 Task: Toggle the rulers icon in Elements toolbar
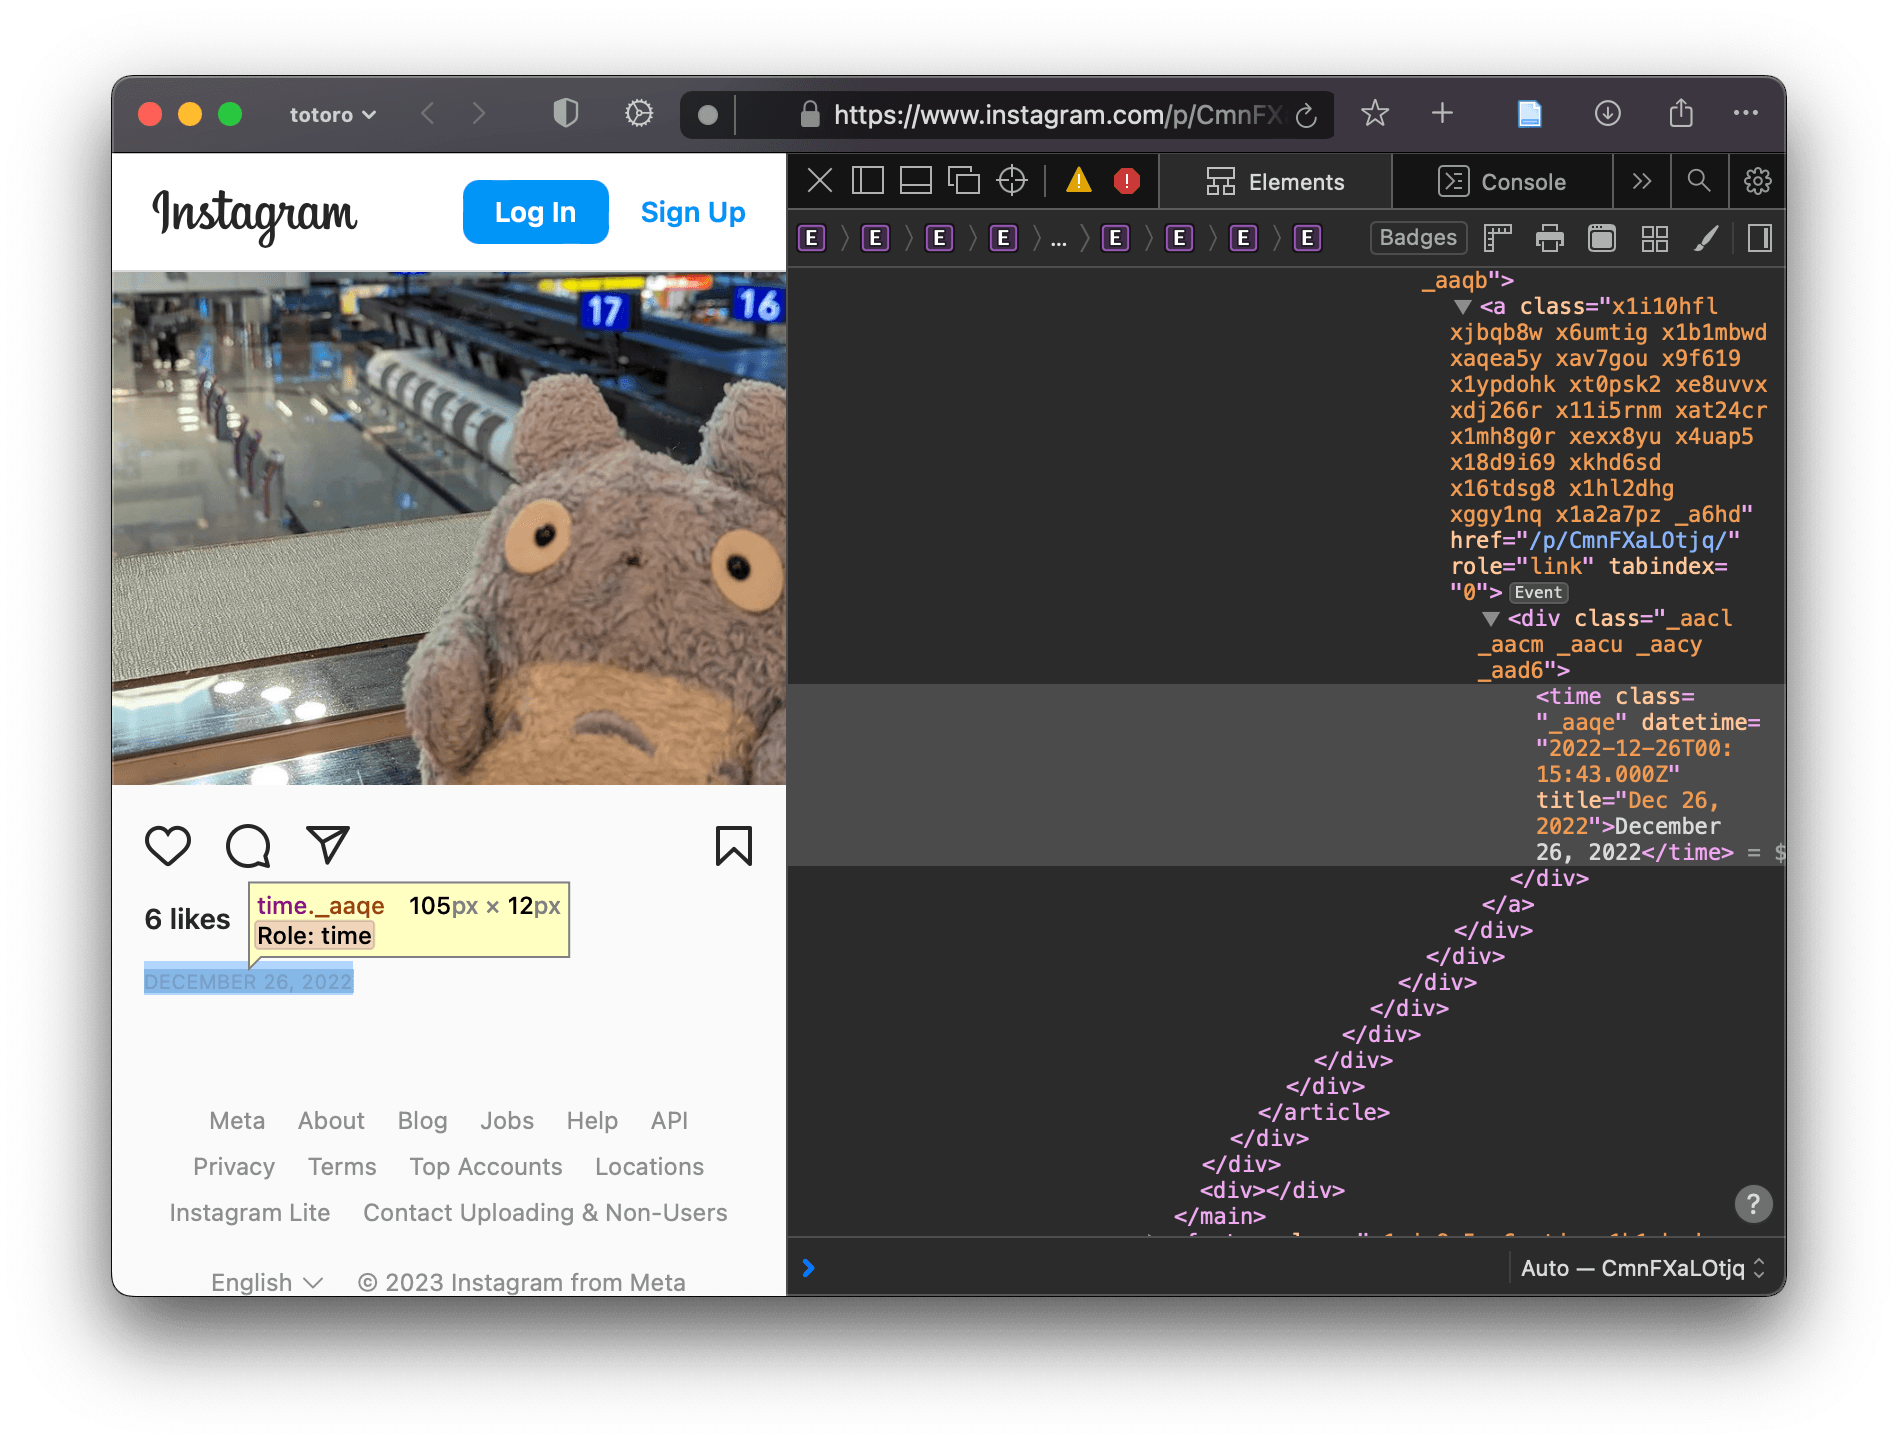(1497, 238)
